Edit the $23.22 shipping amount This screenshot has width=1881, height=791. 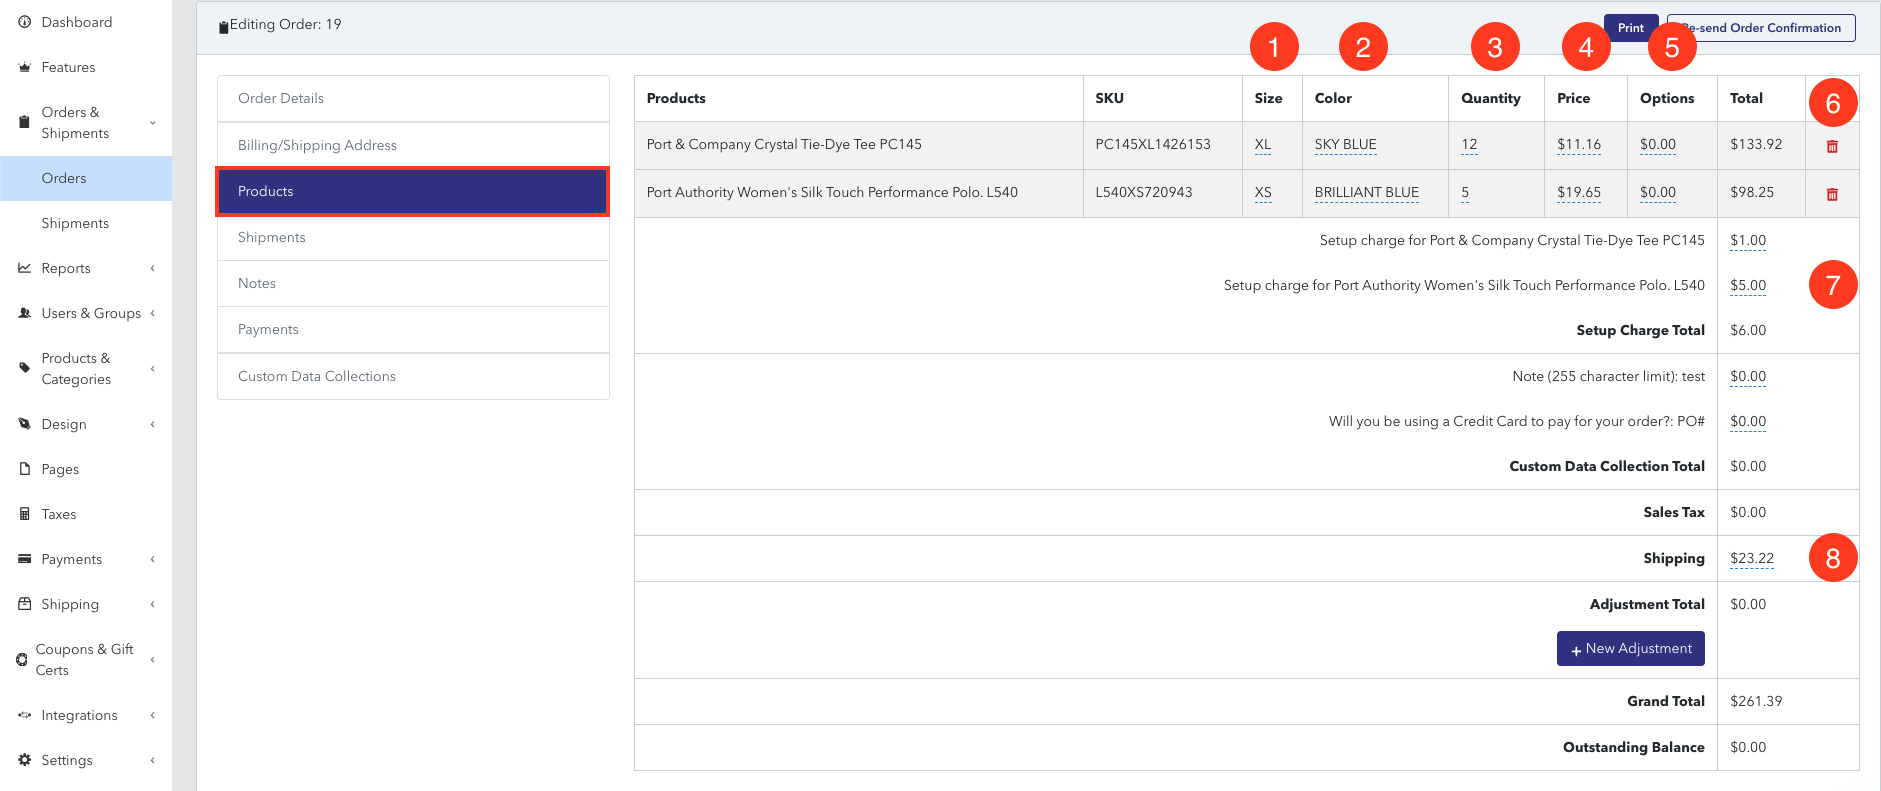click(1752, 558)
